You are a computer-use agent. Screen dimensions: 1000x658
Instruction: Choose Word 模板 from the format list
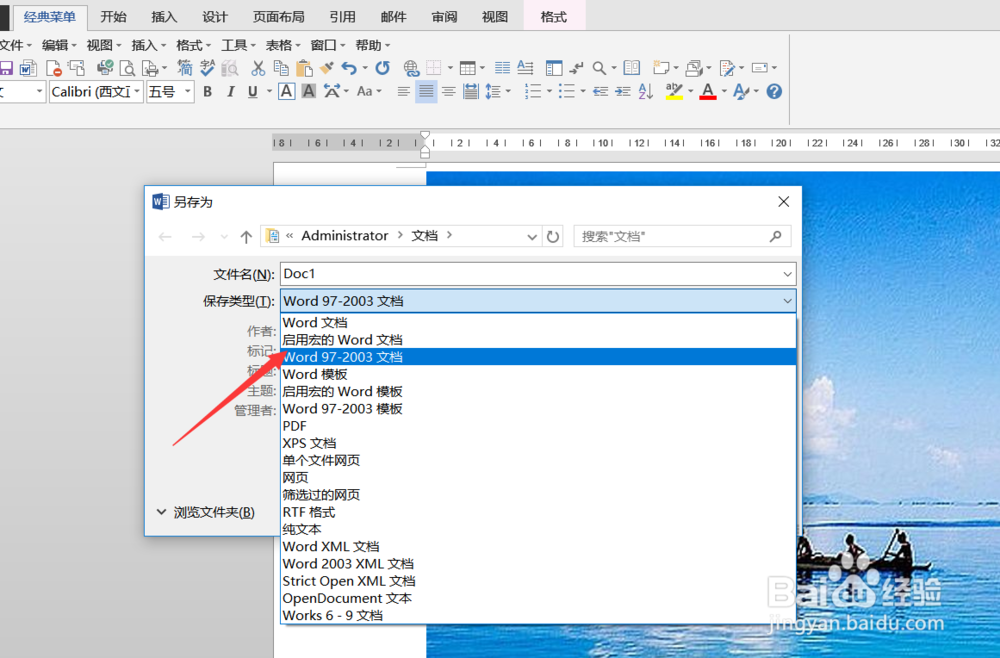314,373
